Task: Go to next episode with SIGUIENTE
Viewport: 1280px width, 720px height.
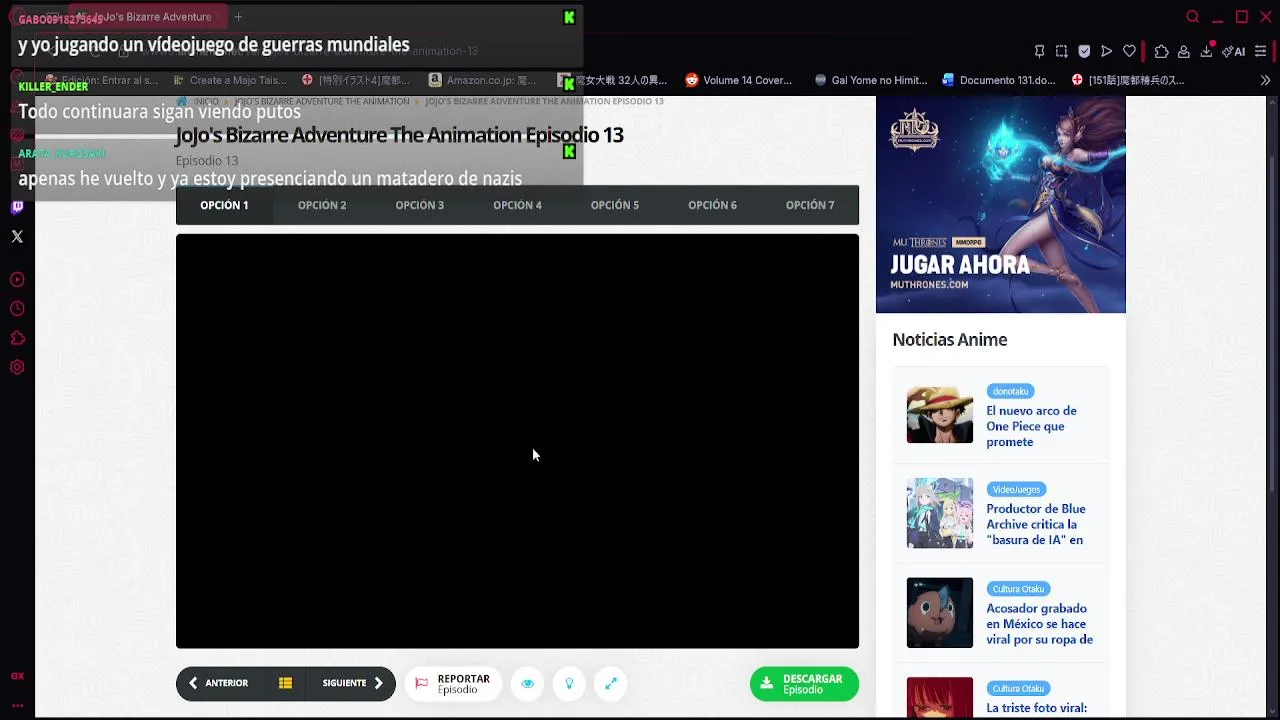Action: pyautogui.click(x=353, y=683)
